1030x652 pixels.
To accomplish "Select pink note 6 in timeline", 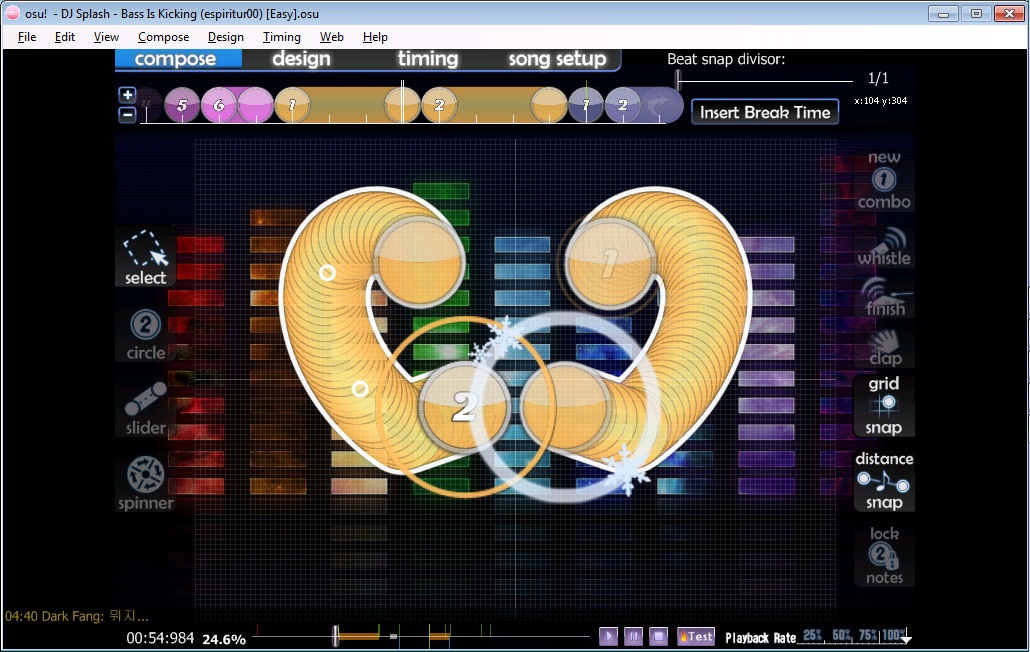I will pyautogui.click(x=219, y=105).
